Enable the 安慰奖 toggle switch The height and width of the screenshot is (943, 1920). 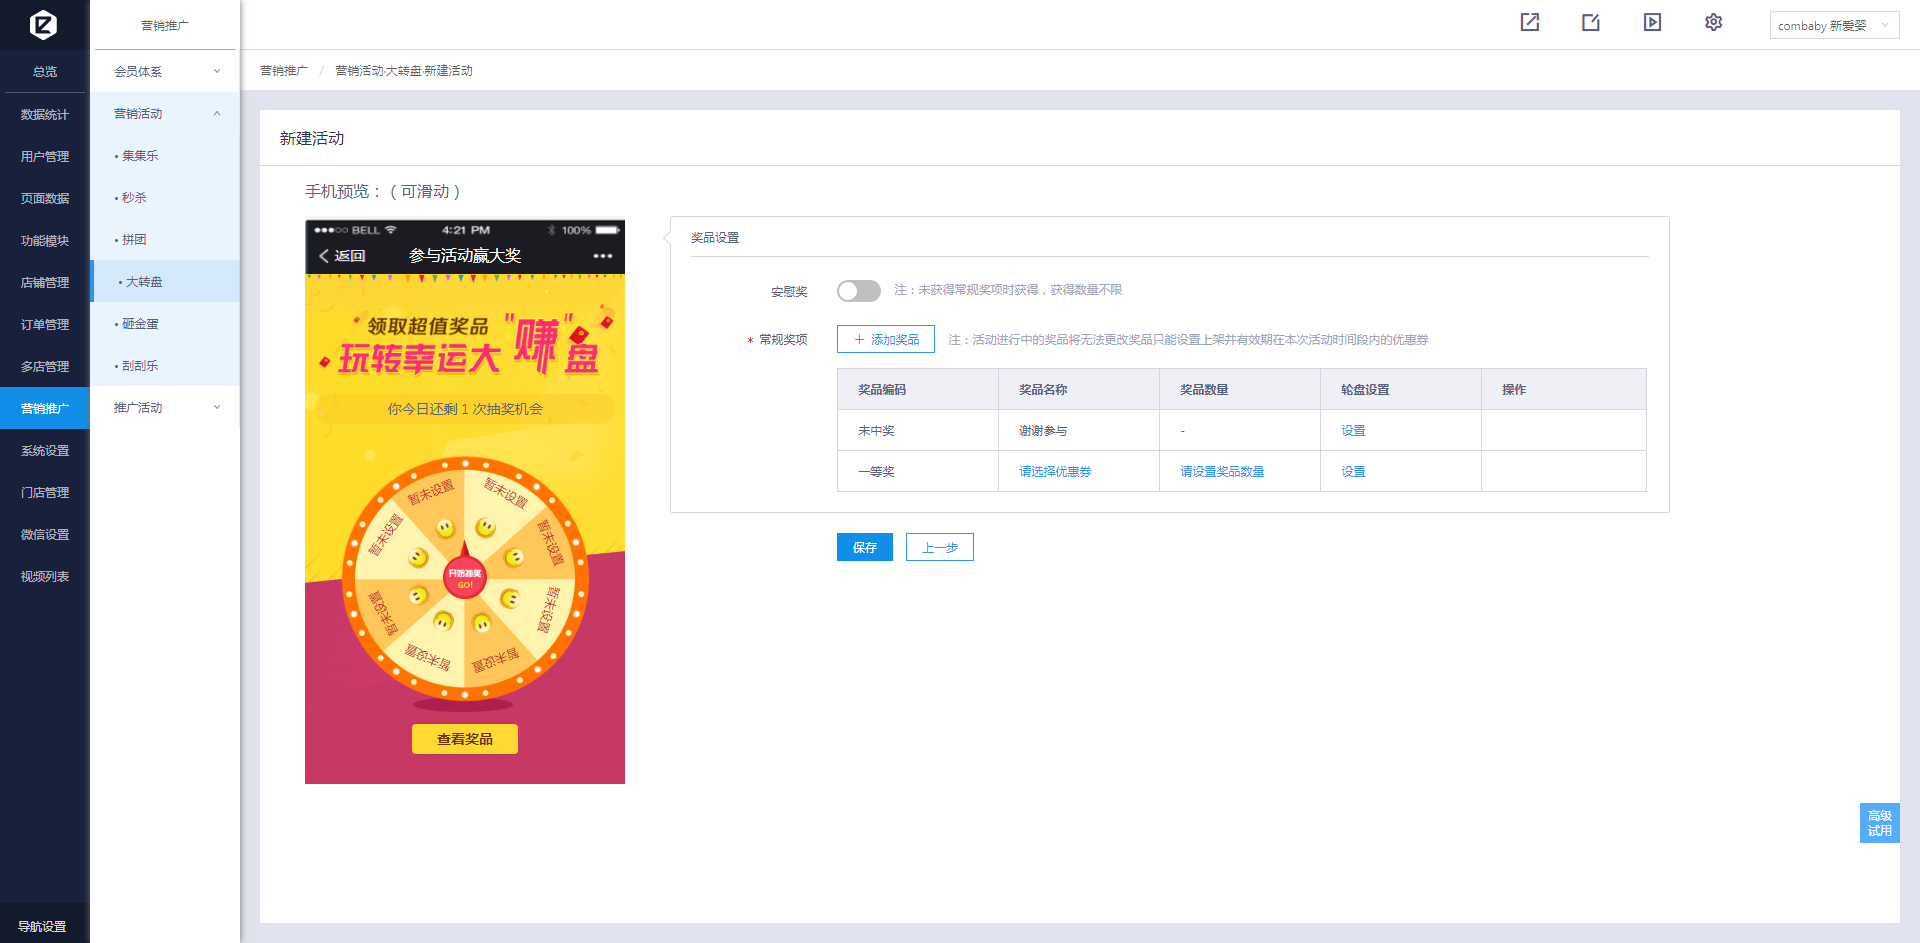coord(858,291)
